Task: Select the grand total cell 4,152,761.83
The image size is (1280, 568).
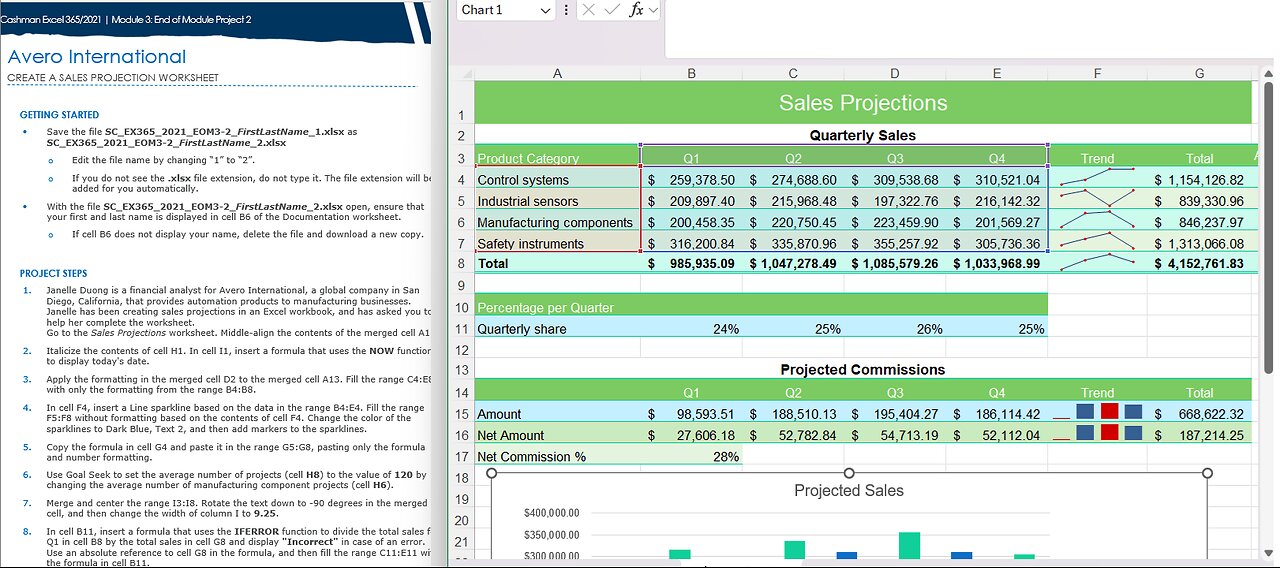Action: click(1200, 264)
